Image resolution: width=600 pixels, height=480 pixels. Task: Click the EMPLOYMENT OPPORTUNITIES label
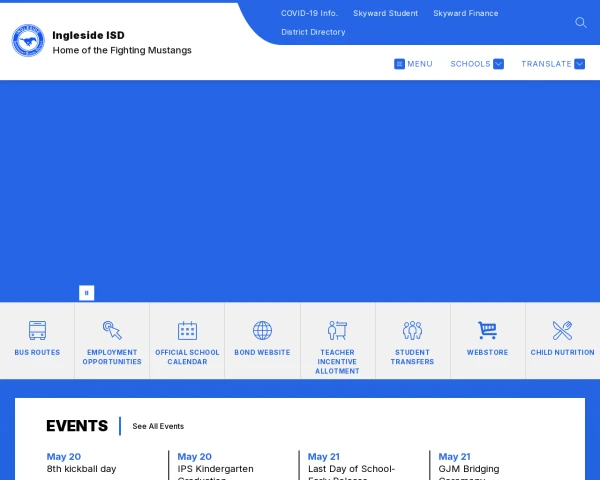[x=112, y=357]
